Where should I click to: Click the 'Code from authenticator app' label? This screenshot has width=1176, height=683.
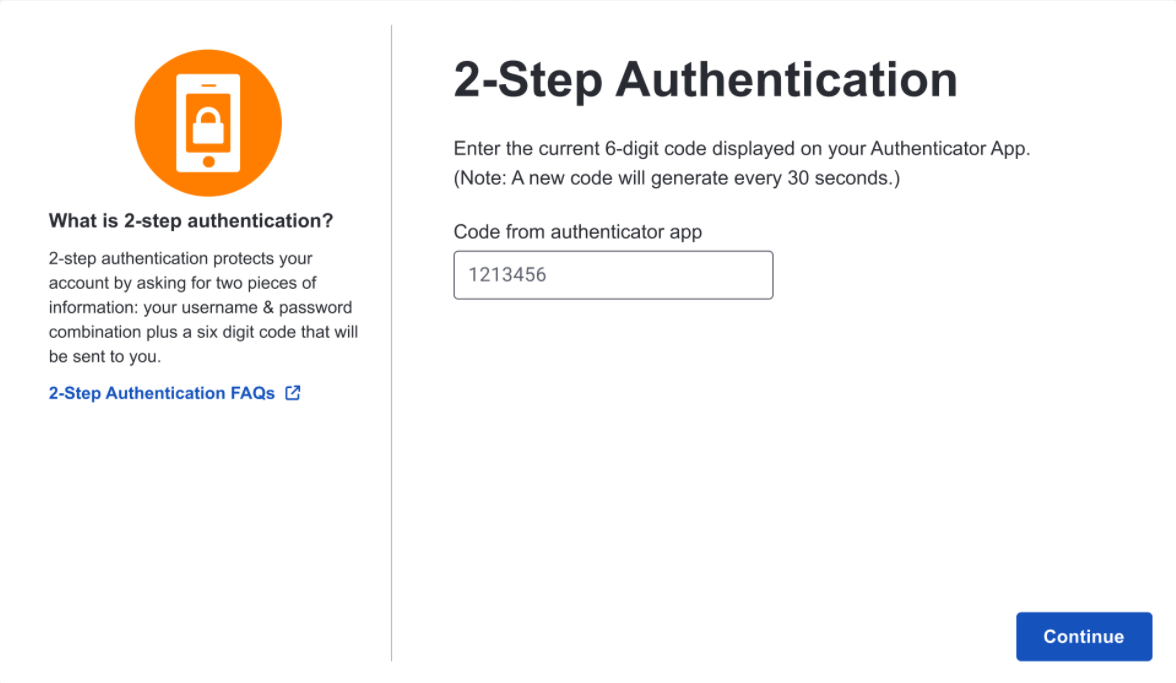(578, 232)
